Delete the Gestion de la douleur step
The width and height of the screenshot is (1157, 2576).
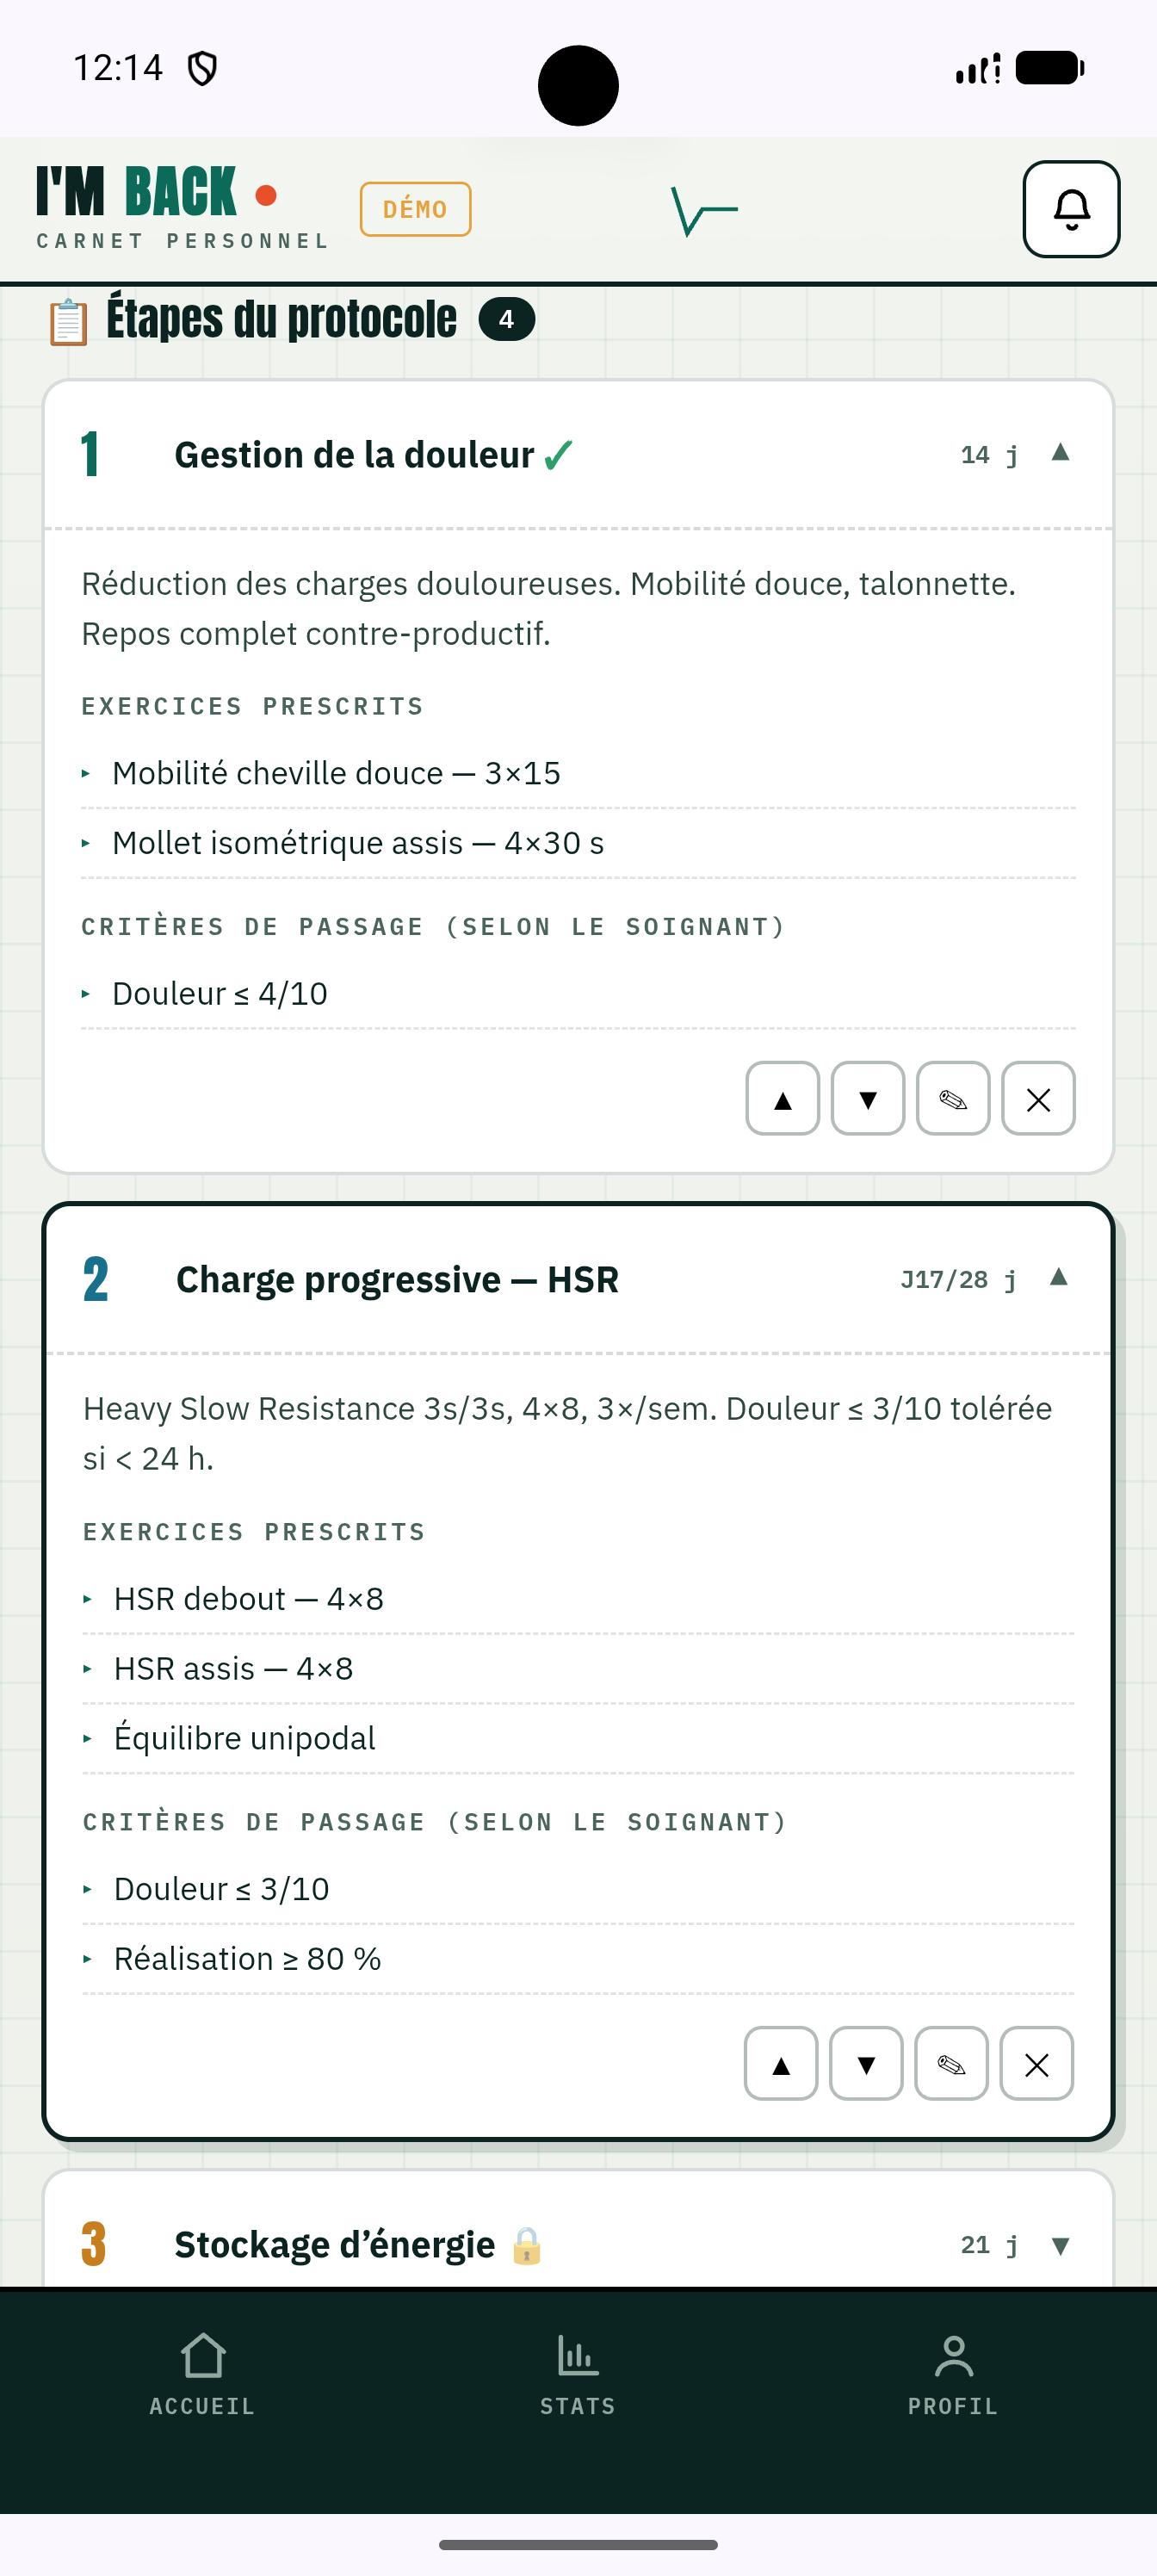pyautogui.click(x=1038, y=1098)
